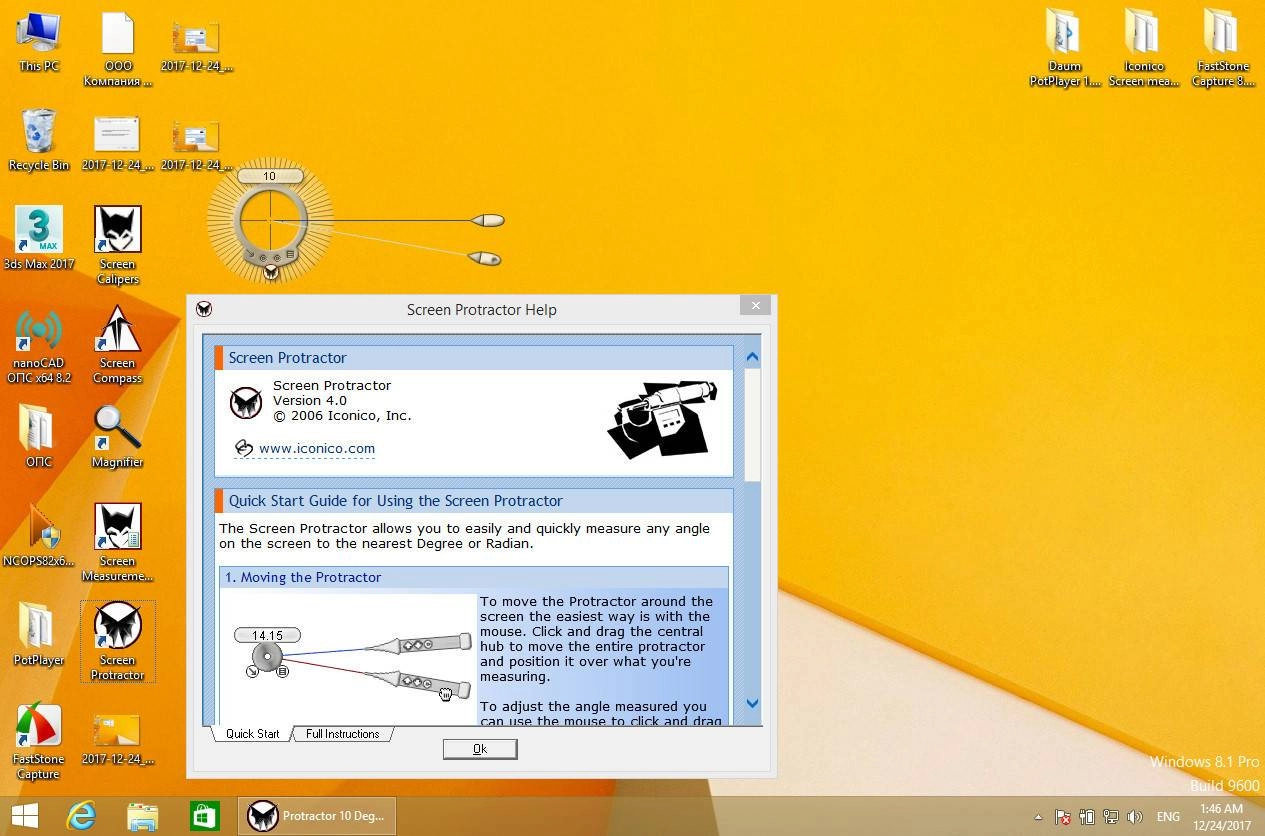This screenshot has width=1265, height=836.
Task: Click the help window vertical scrollbar thumb
Action: tap(752, 425)
